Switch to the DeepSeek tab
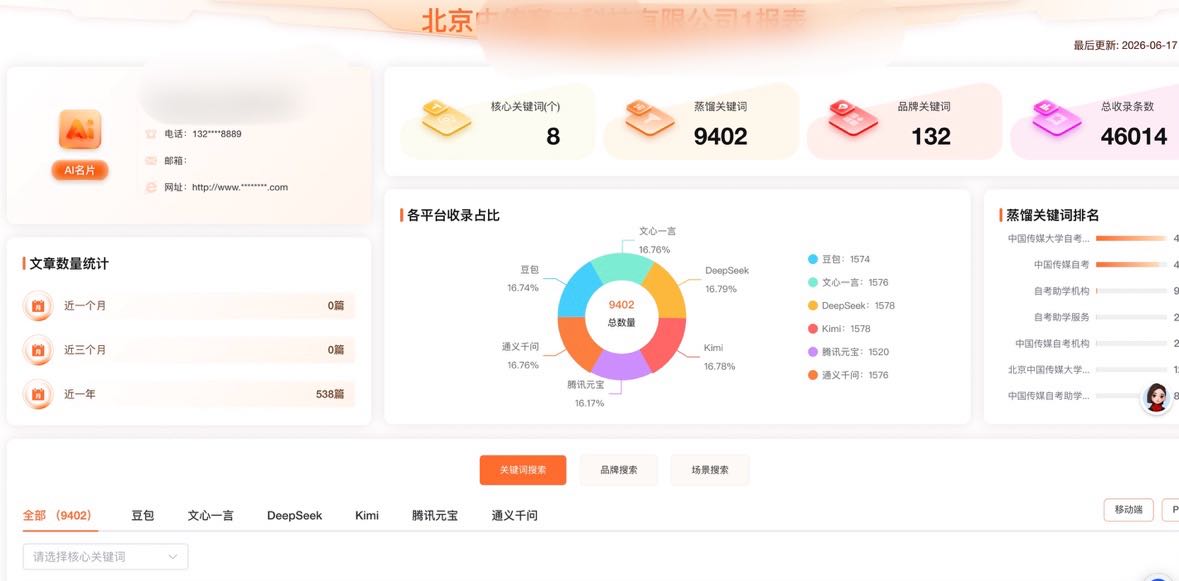 (295, 516)
